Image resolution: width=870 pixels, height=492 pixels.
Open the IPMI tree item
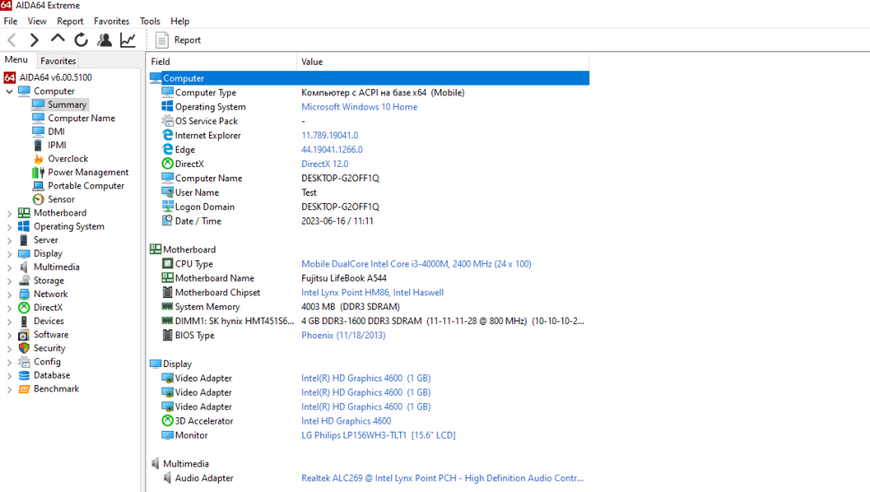(x=57, y=145)
